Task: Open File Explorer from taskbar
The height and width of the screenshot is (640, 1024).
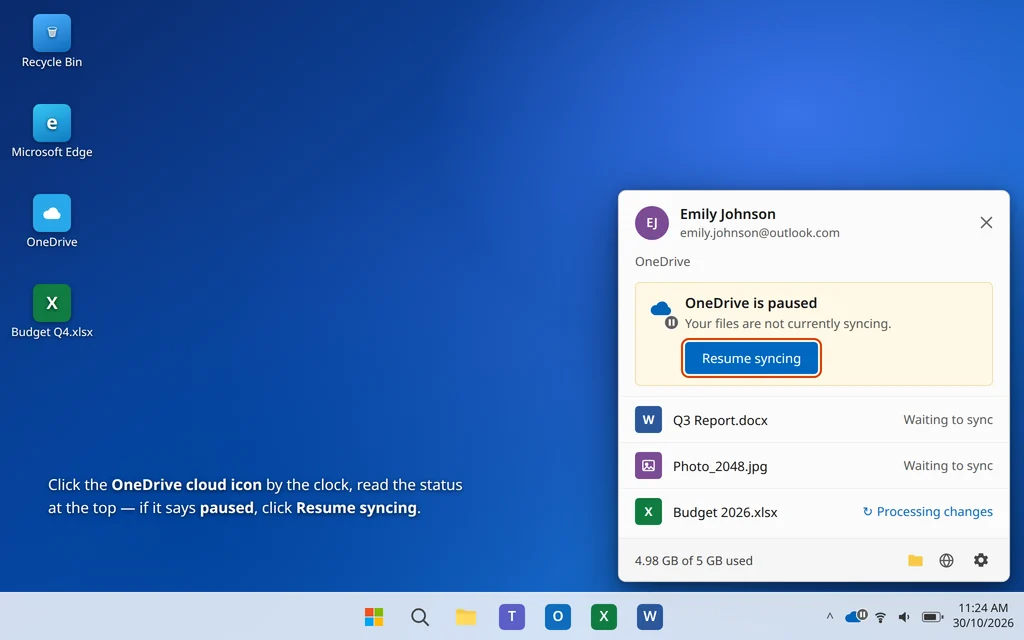Action: point(466,616)
